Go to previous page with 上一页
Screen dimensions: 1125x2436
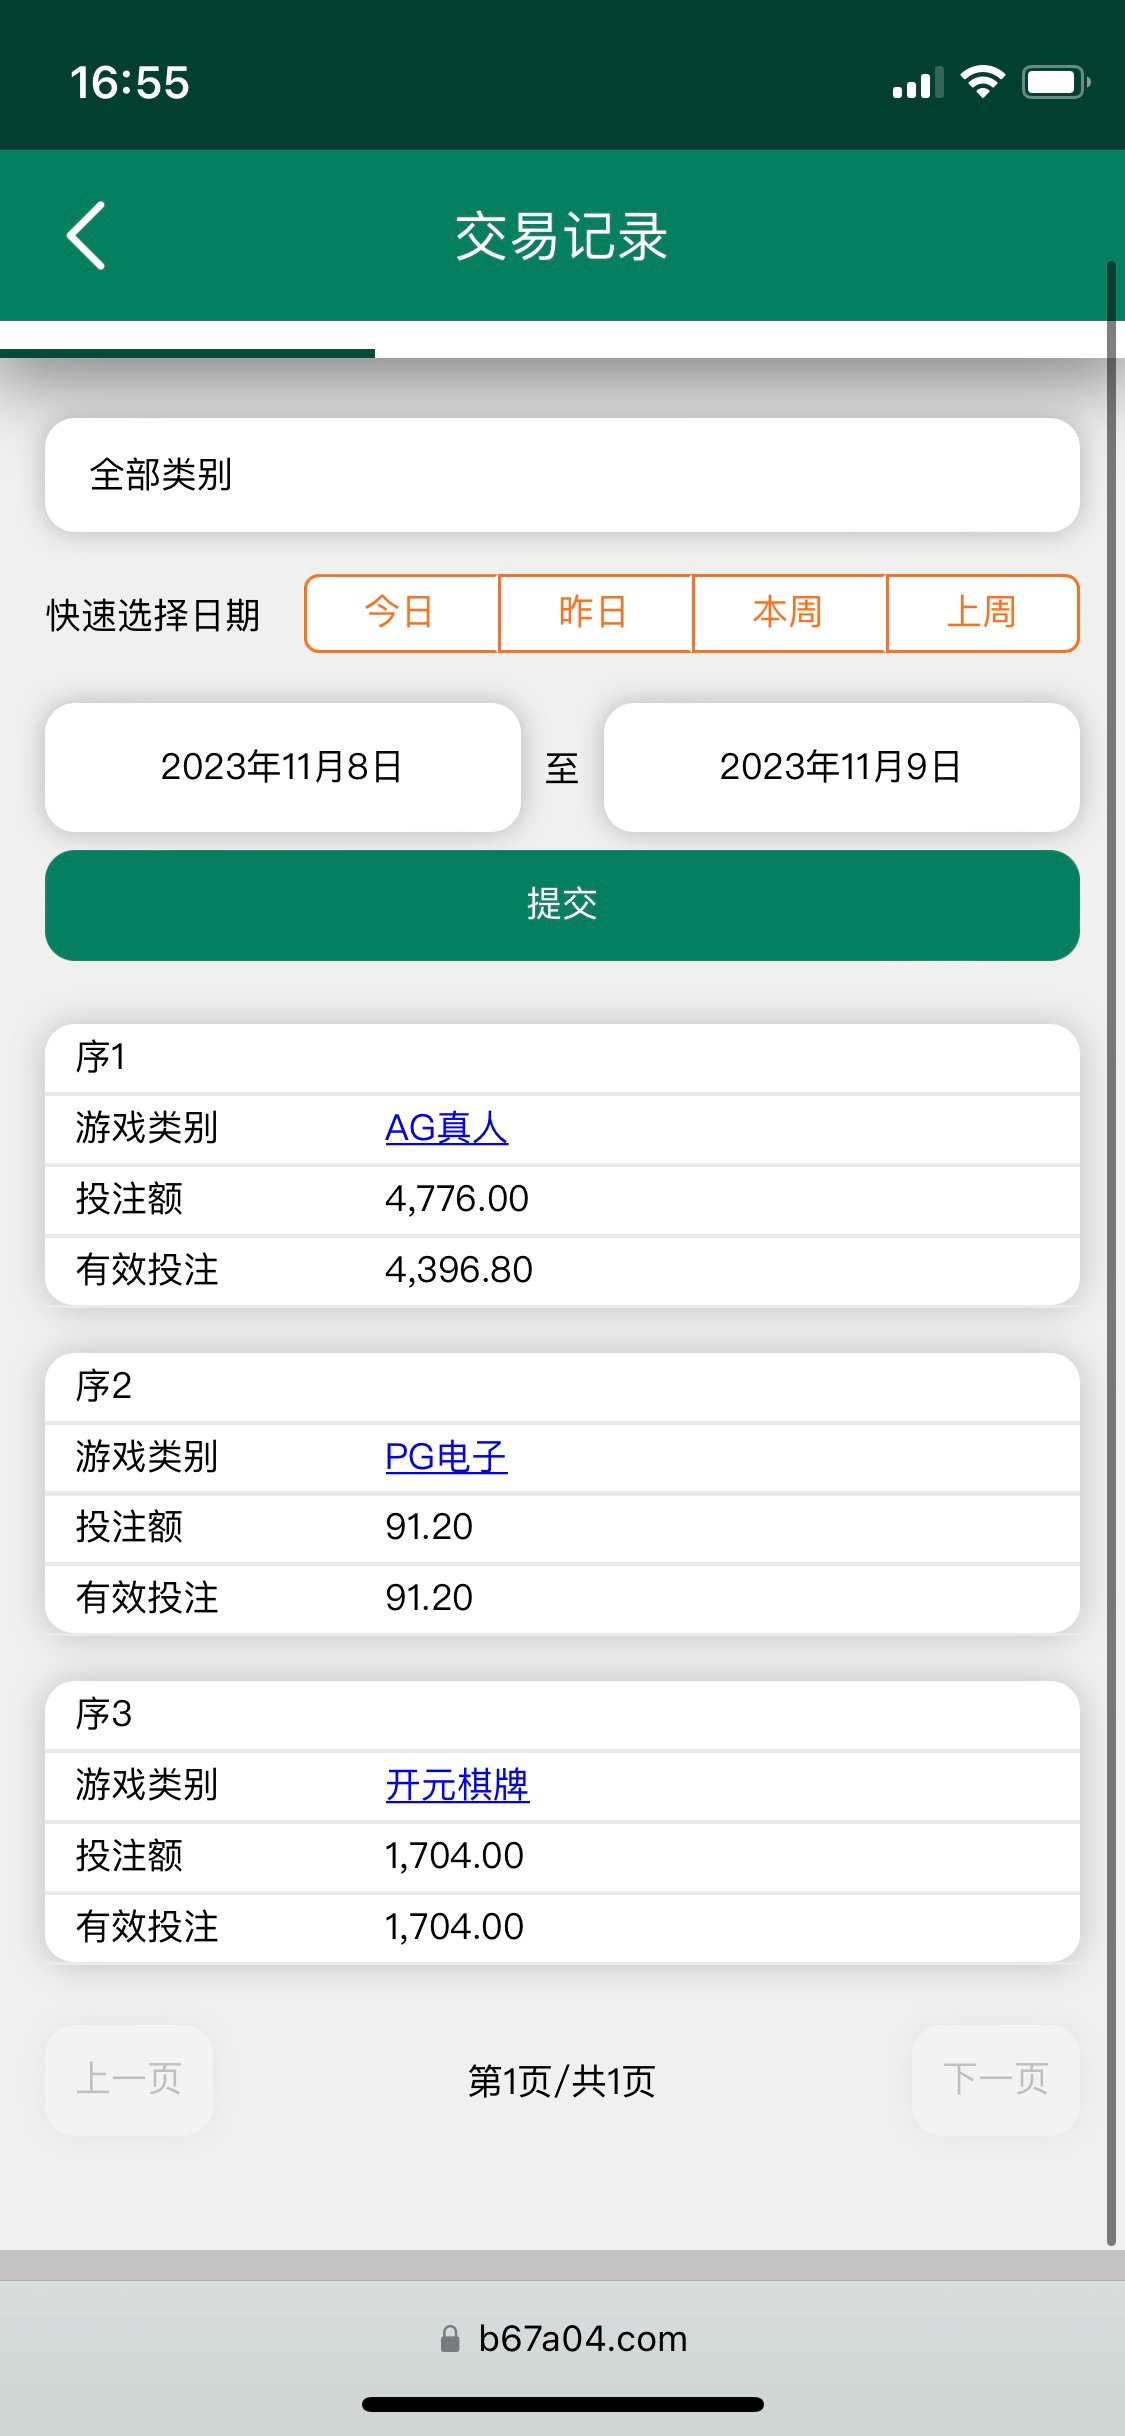coord(129,2080)
